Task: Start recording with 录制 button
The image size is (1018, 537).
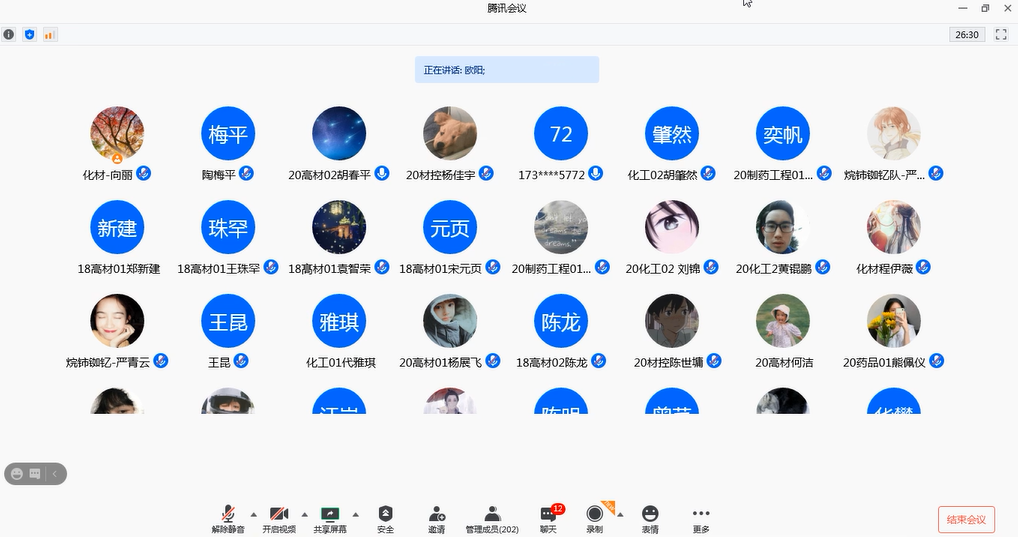Action: click(x=595, y=514)
